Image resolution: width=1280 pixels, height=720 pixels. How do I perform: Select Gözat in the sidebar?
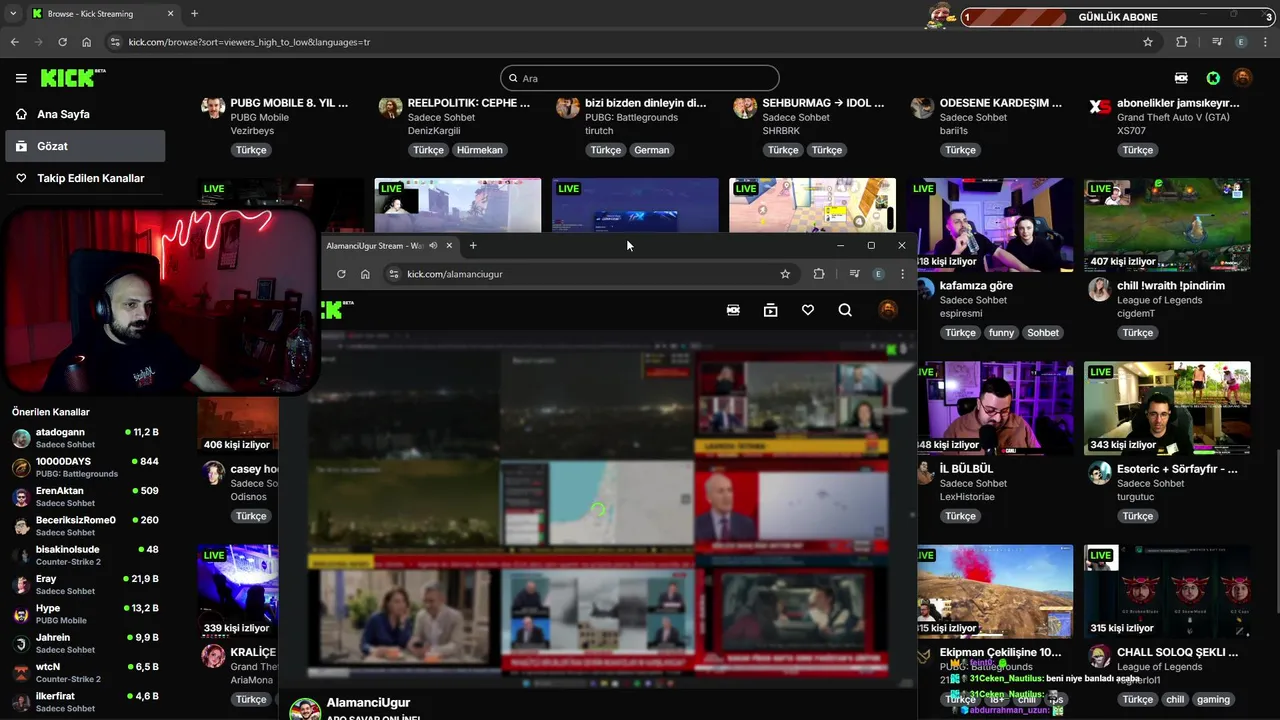tap(83, 146)
